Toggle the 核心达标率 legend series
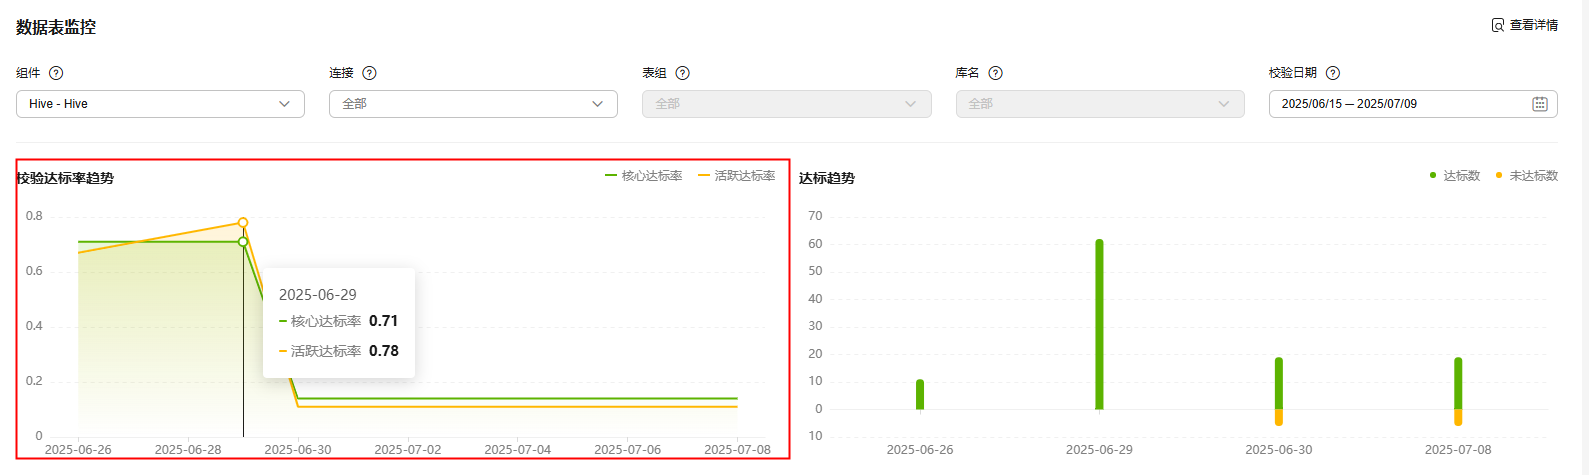The height and width of the screenshot is (475, 1589). 644,176
